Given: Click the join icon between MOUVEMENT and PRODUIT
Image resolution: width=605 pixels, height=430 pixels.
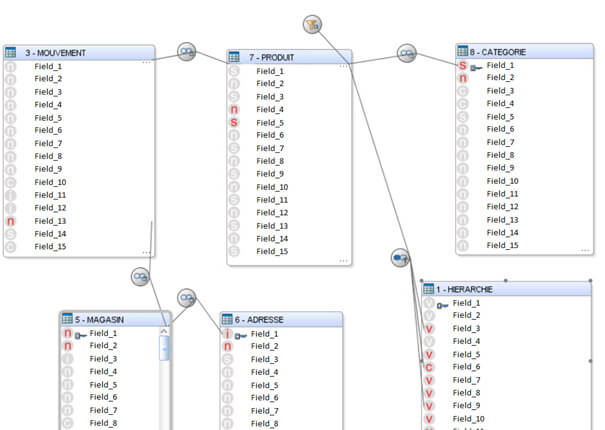Looking at the screenshot, I should click(187, 52).
